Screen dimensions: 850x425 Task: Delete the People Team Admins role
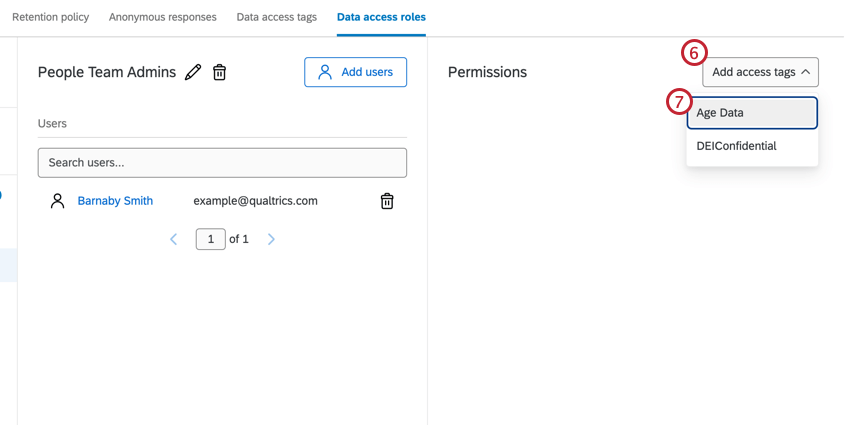click(x=220, y=72)
